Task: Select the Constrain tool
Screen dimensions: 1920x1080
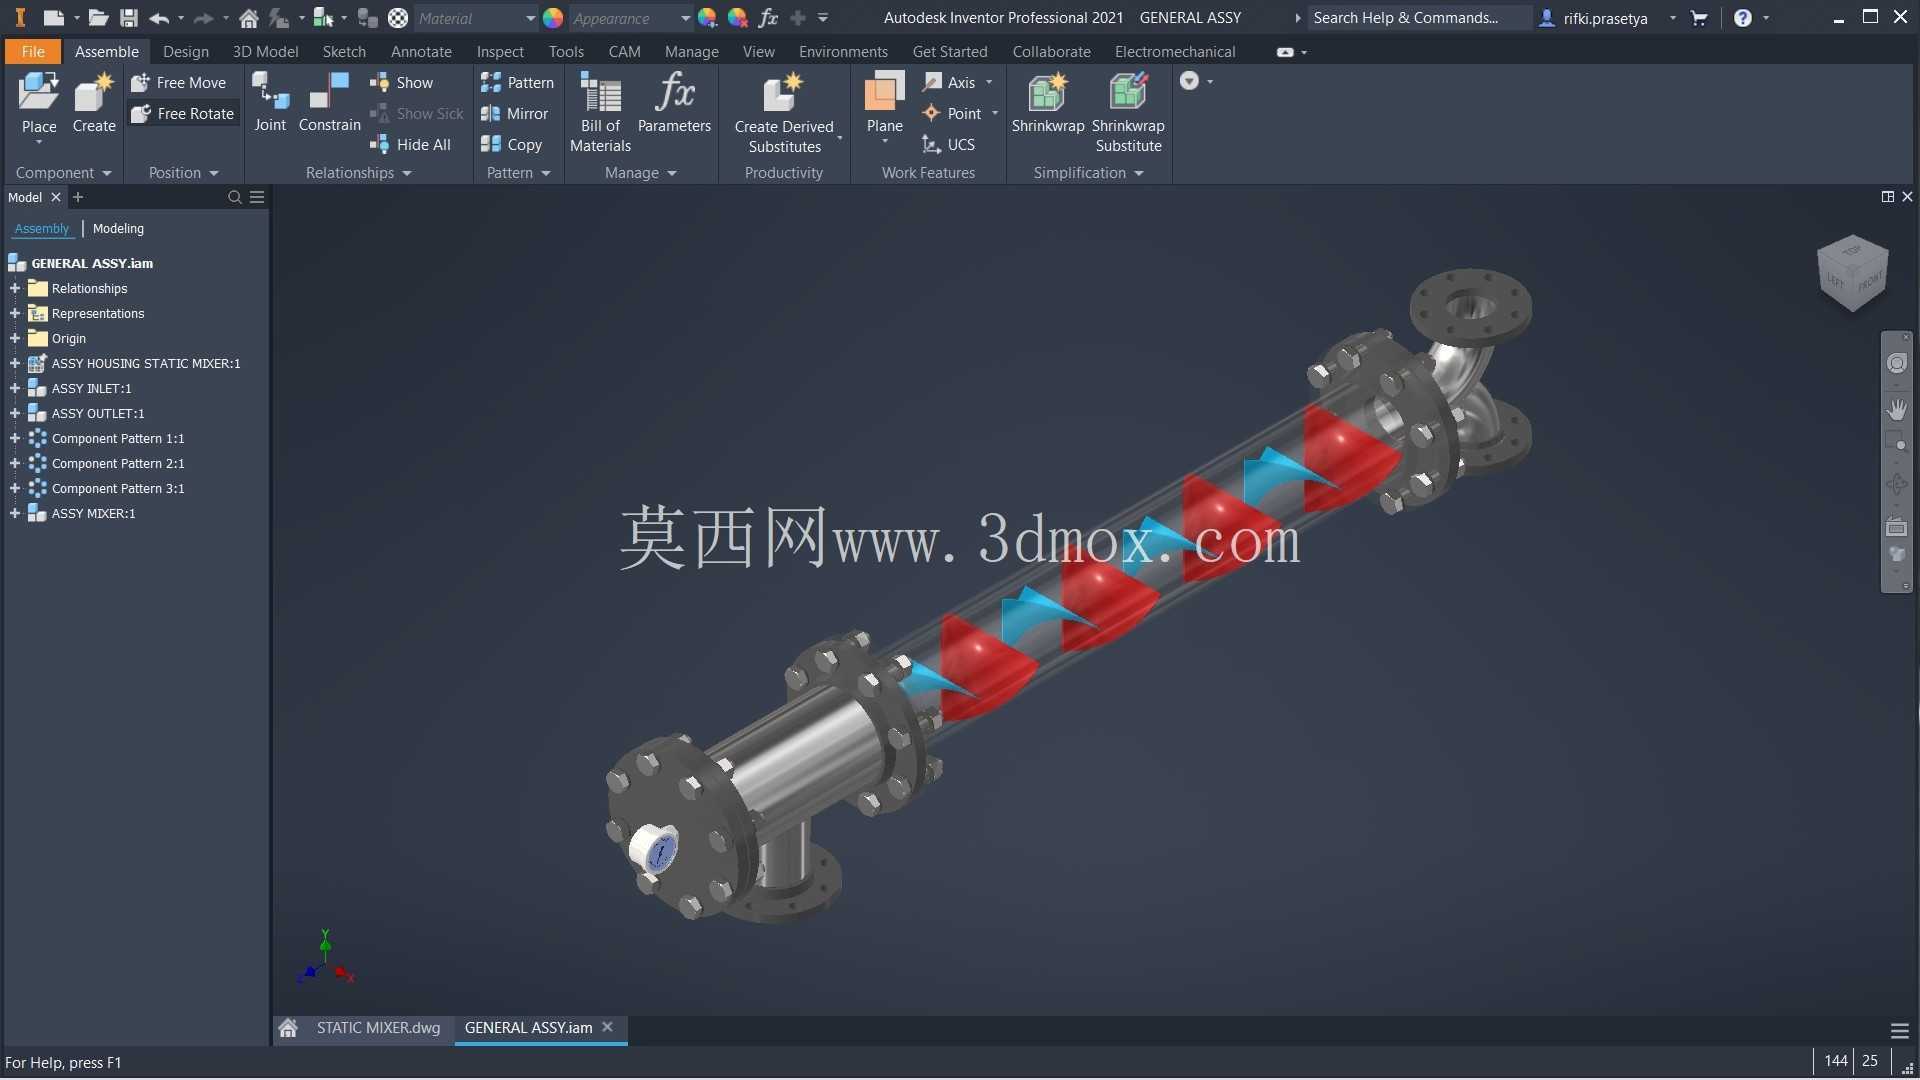Action: tap(329, 103)
